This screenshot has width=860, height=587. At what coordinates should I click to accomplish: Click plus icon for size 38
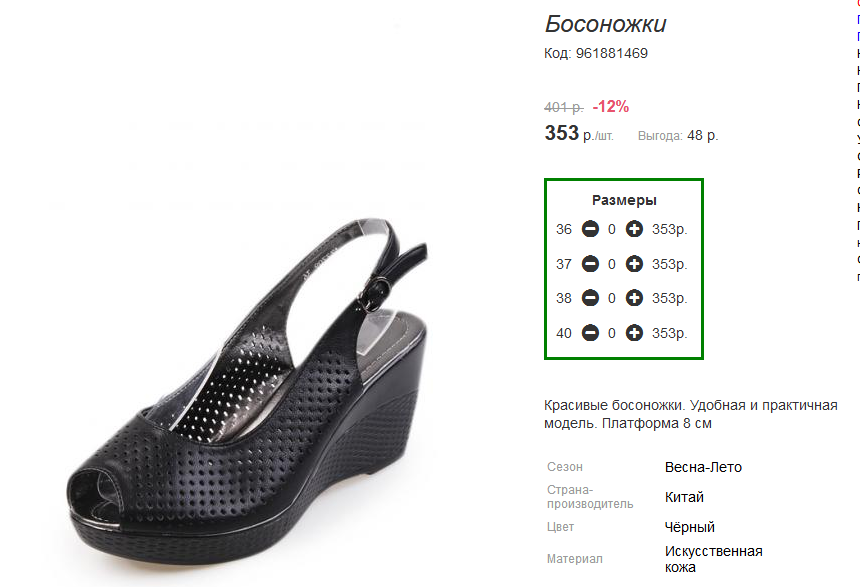[634, 298]
